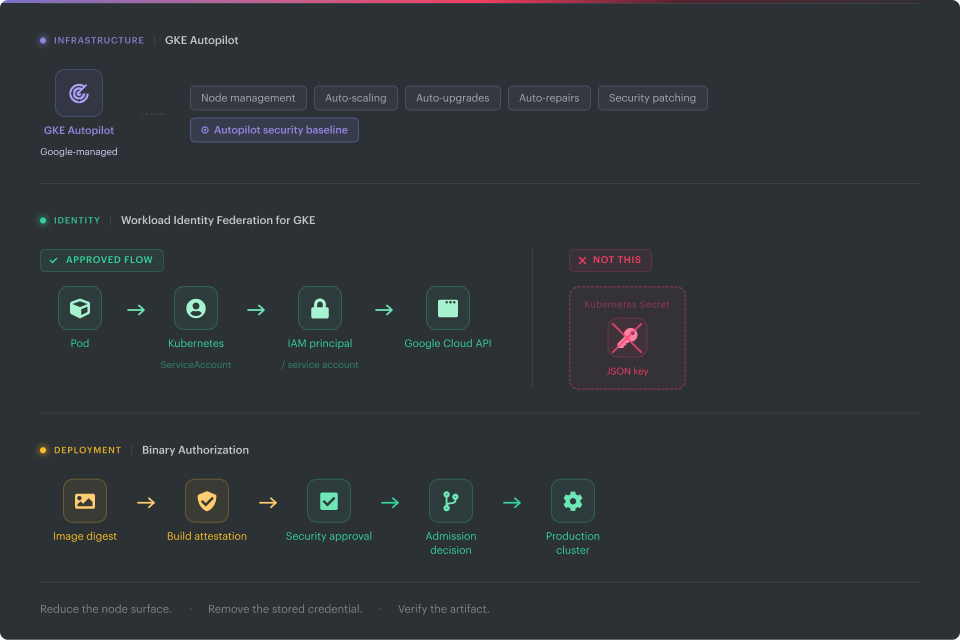Click the green Identity section dot
Viewport: 960px width, 640px height.
click(43, 220)
